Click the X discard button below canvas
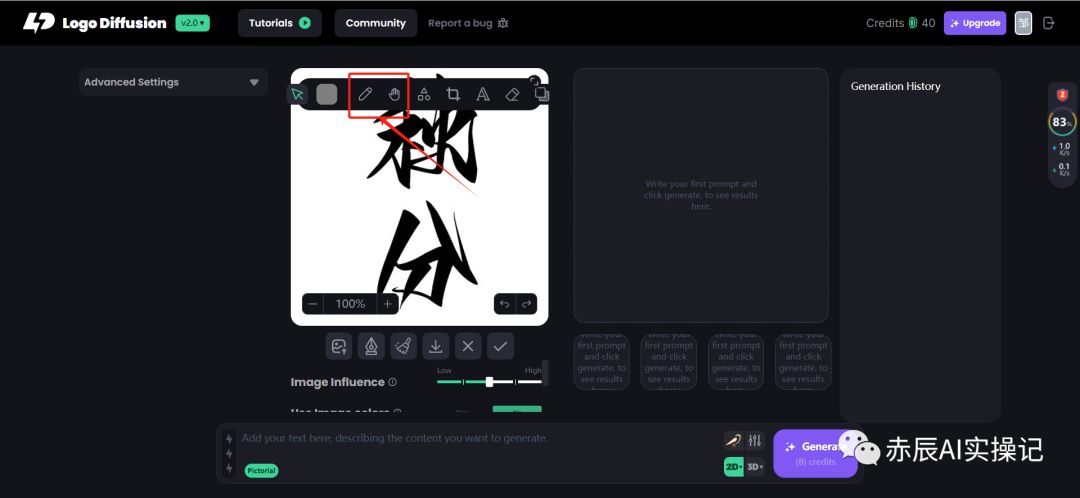 coord(468,346)
